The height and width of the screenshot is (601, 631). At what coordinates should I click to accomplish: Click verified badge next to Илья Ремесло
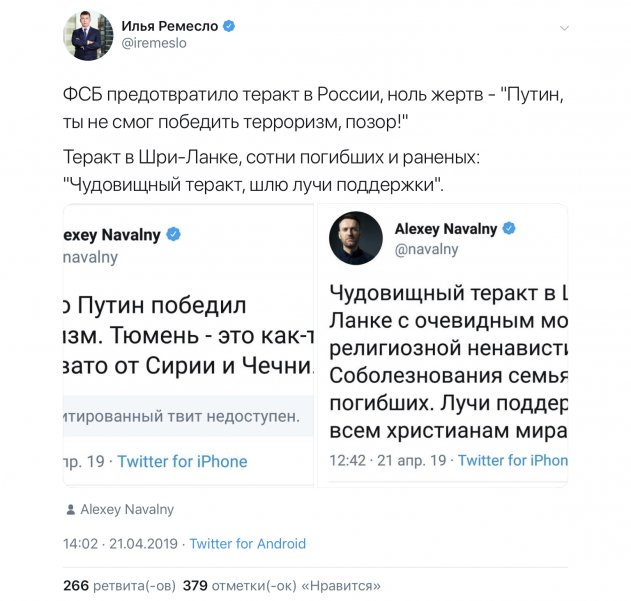(229, 25)
